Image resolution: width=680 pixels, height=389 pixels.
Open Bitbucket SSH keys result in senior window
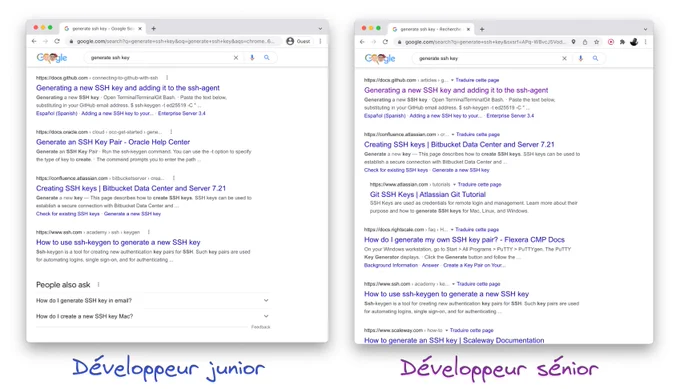click(459, 144)
